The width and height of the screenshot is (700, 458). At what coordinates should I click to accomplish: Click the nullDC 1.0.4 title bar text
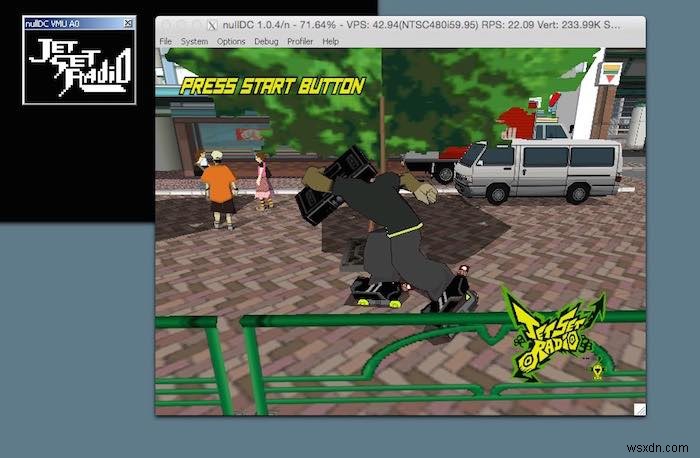[x=421, y=25]
